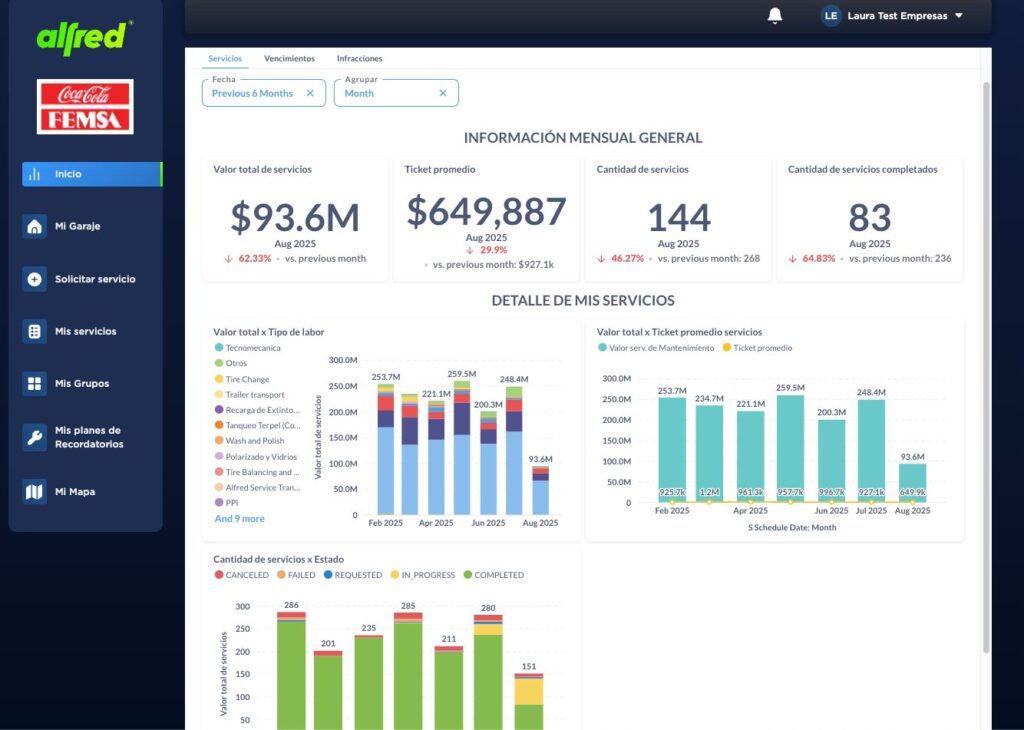The height and width of the screenshot is (730, 1024).
Task: Open the Valor total x Ticket promedio servicios title
Action: [679, 332]
